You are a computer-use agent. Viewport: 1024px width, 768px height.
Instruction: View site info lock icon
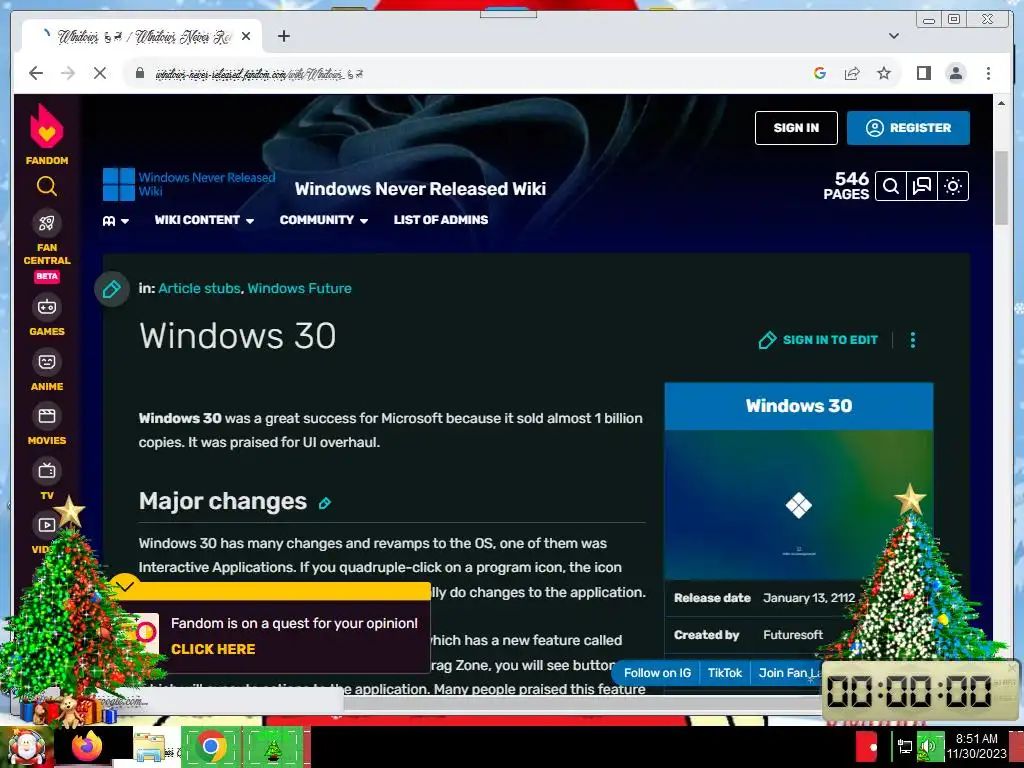pyautogui.click(x=140, y=73)
